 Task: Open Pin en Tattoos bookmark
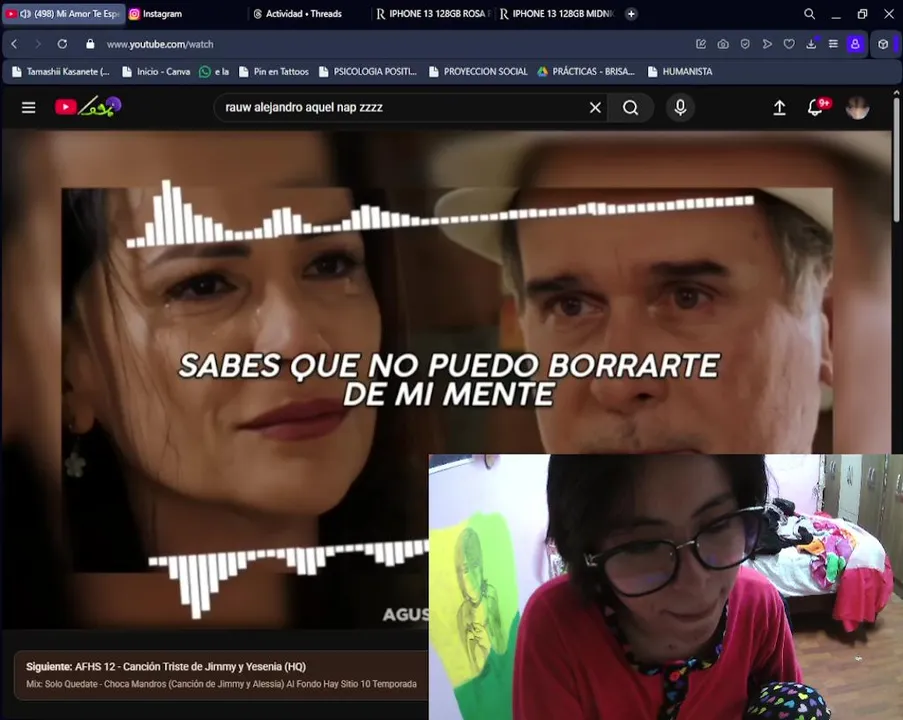274,71
